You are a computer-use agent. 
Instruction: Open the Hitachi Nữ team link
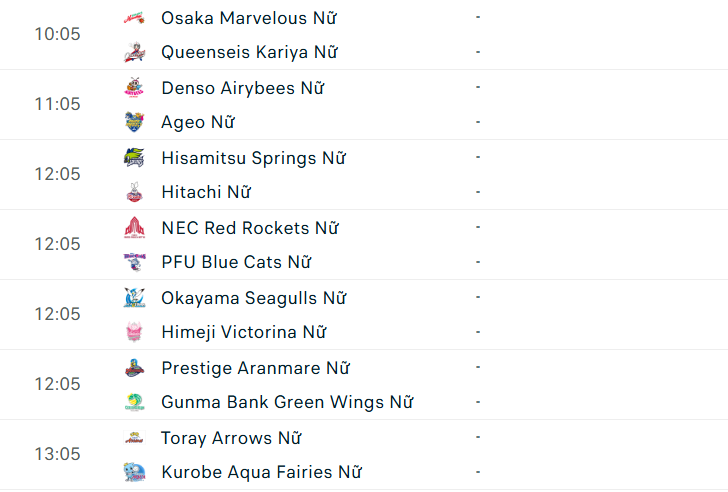[x=206, y=192]
